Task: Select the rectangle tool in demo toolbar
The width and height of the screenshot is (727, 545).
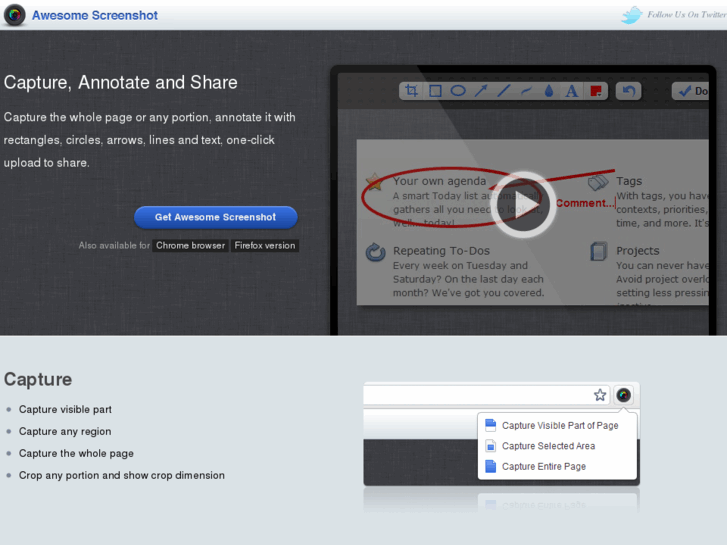Action: click(x=435, y=90)
